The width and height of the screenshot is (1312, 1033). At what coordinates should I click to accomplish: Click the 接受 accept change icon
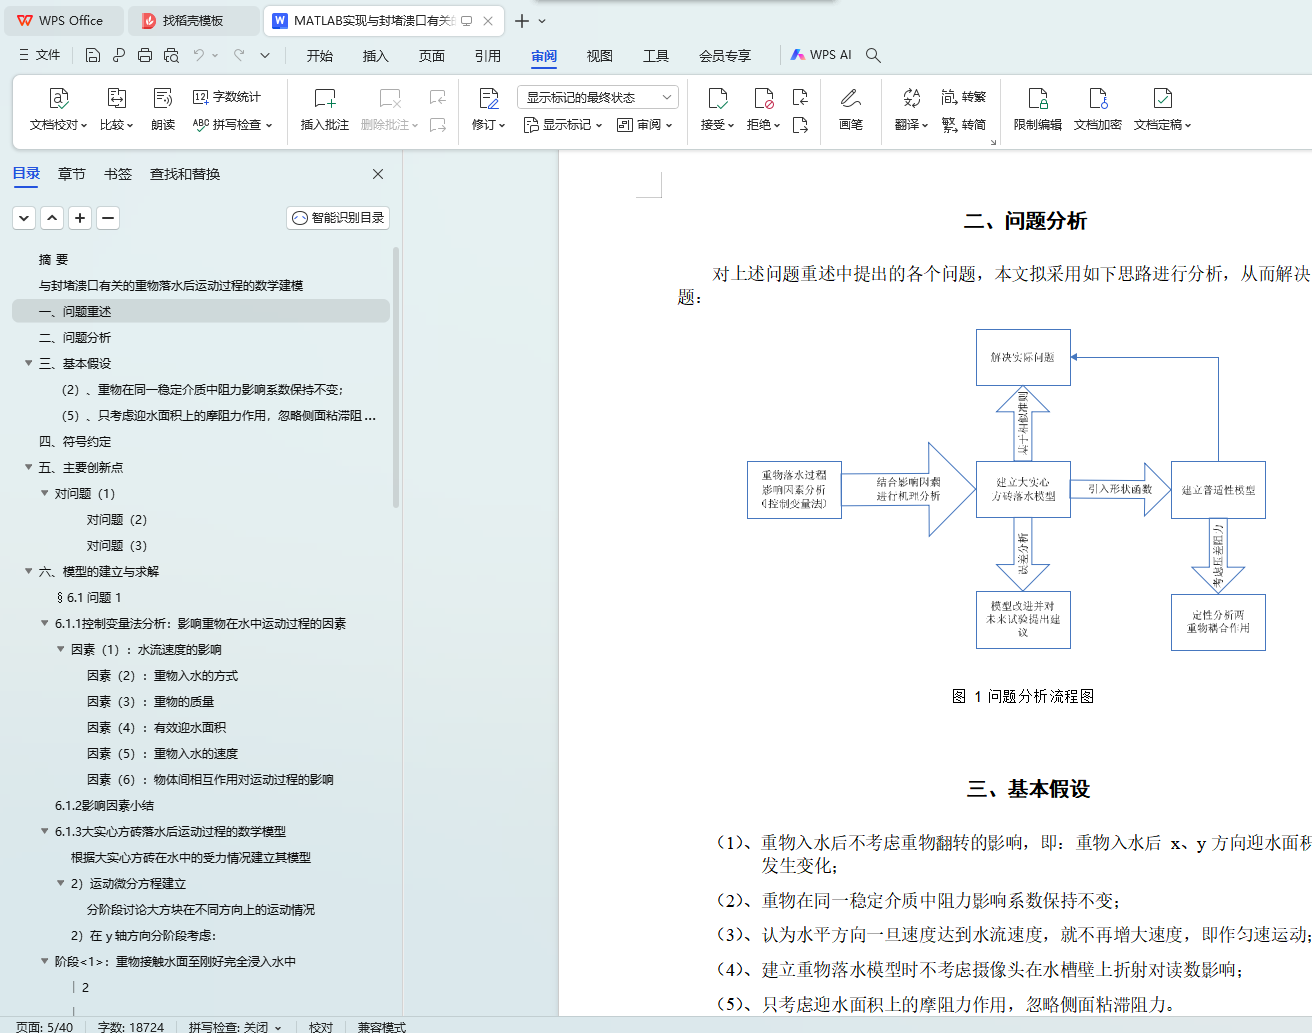(718, 98)
